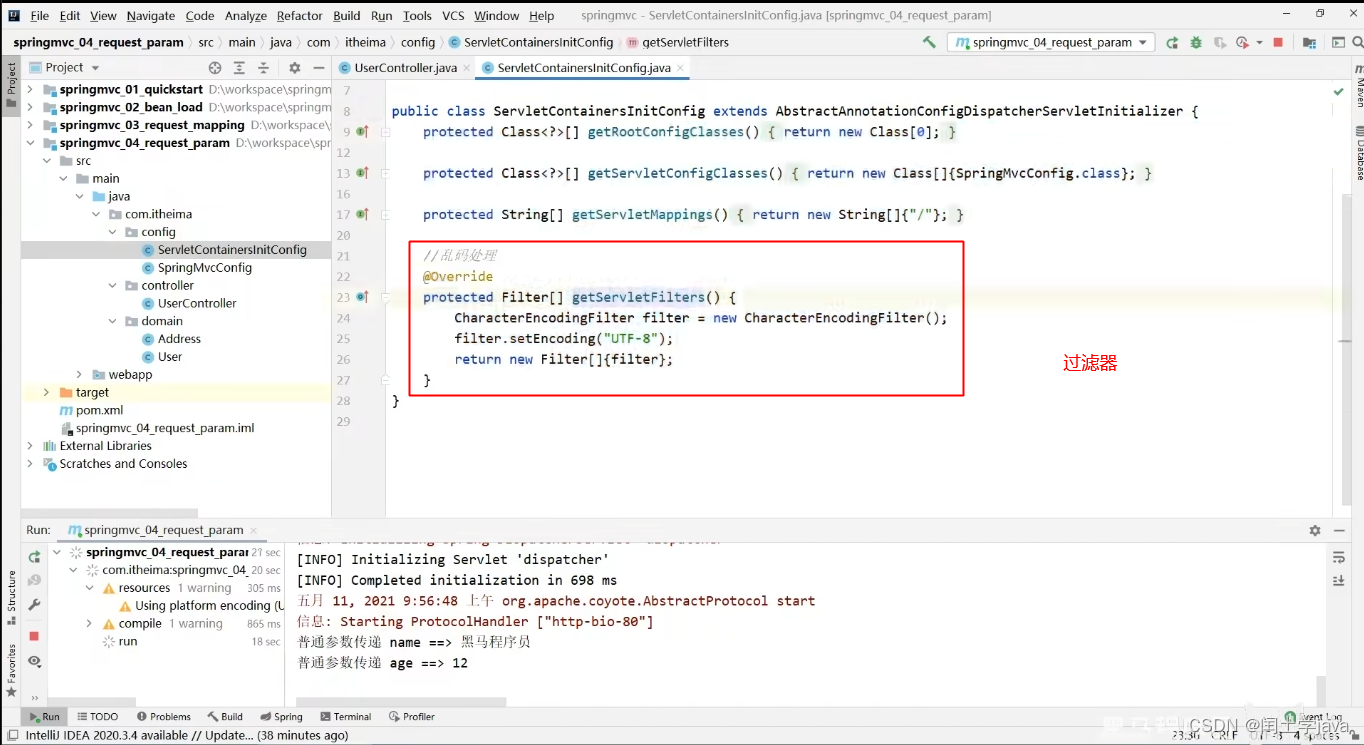Open the Navigate menu
This screenshot has height=745, width=1364.
click(150, 16)
